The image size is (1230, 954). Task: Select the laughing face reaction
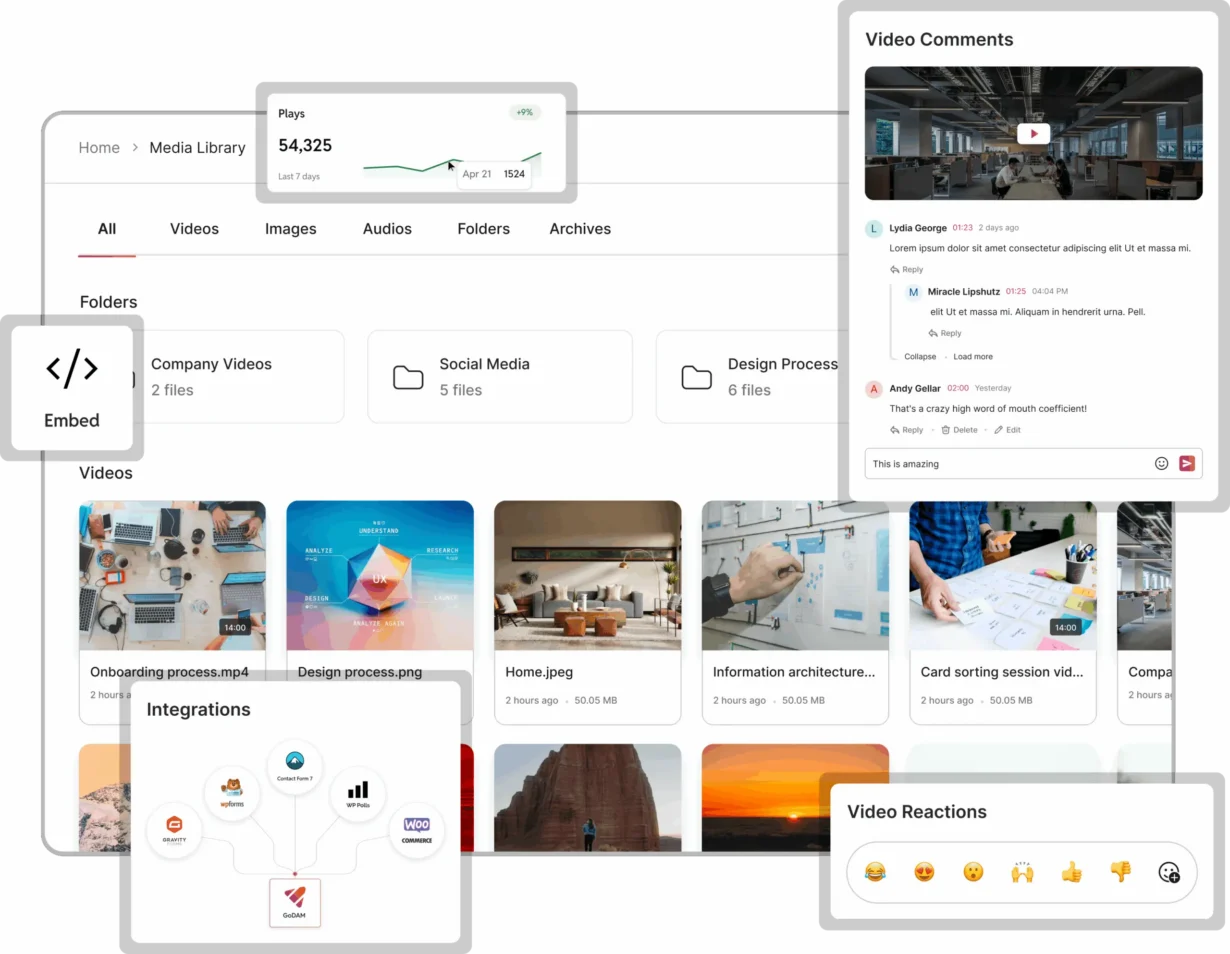(x=875, y=872)
